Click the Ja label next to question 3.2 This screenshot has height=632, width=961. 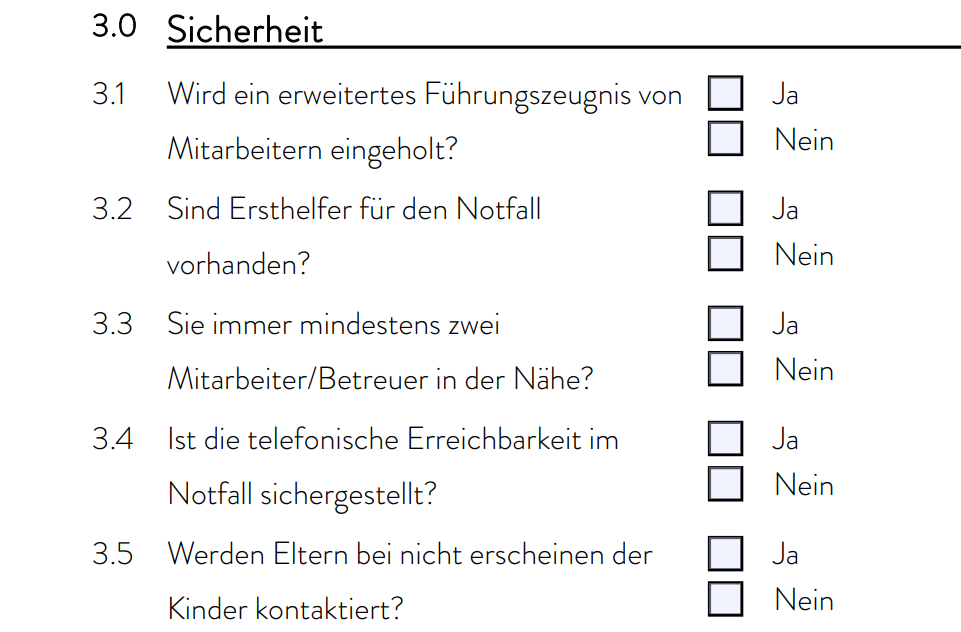pos(785,210)
